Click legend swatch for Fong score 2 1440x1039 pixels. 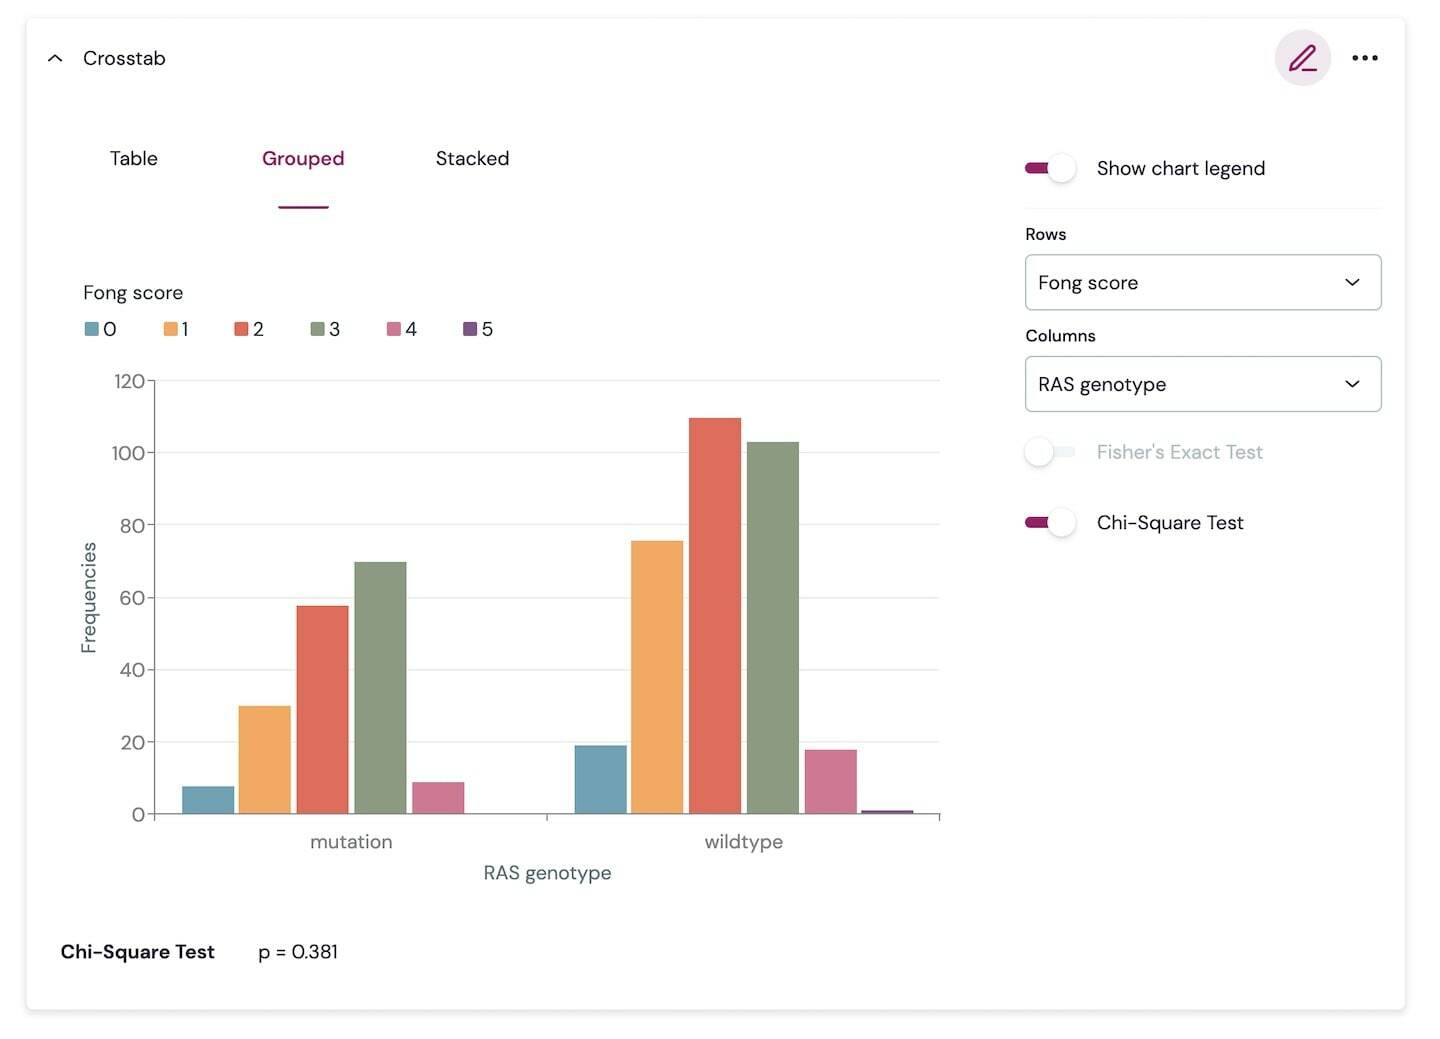pyautogui.click(x=241, y=329)
